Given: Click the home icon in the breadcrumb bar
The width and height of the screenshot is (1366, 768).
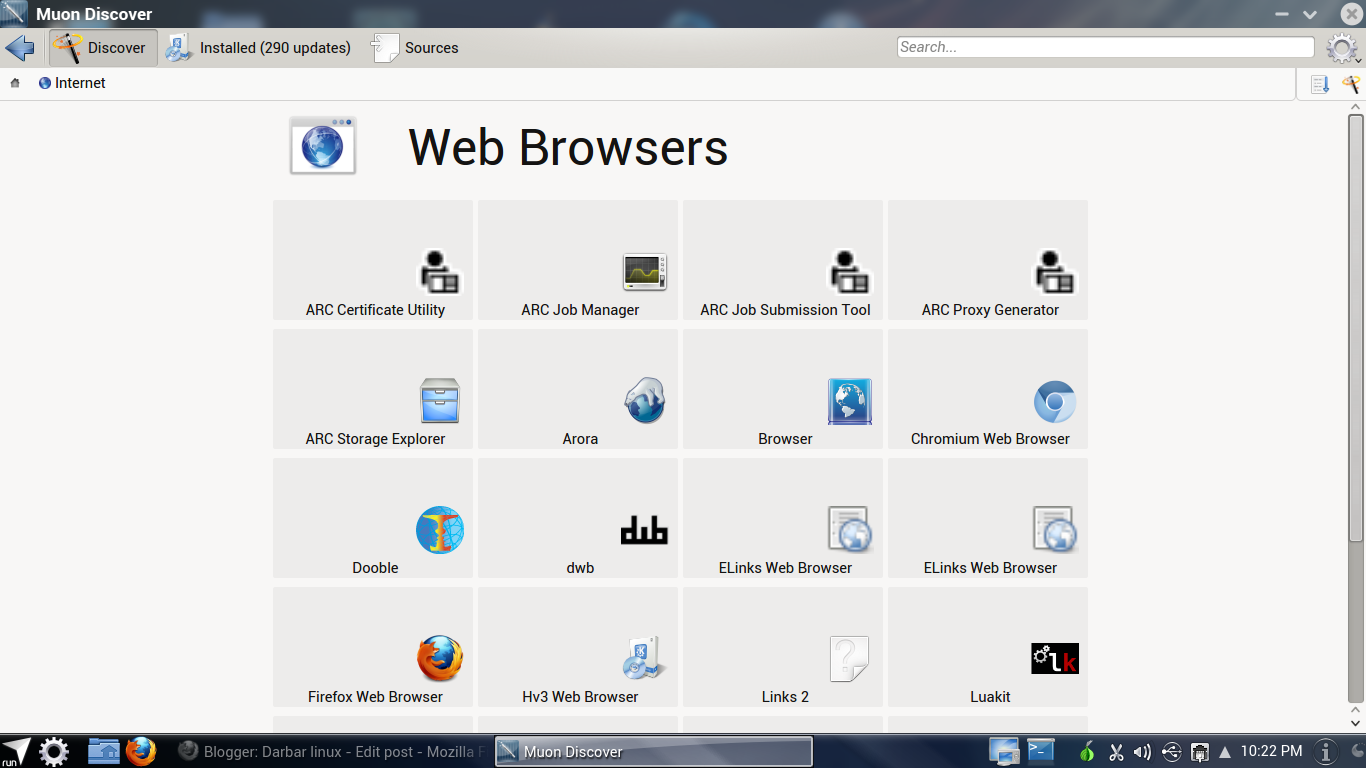Looking at the screenshot, I should 14,83.
